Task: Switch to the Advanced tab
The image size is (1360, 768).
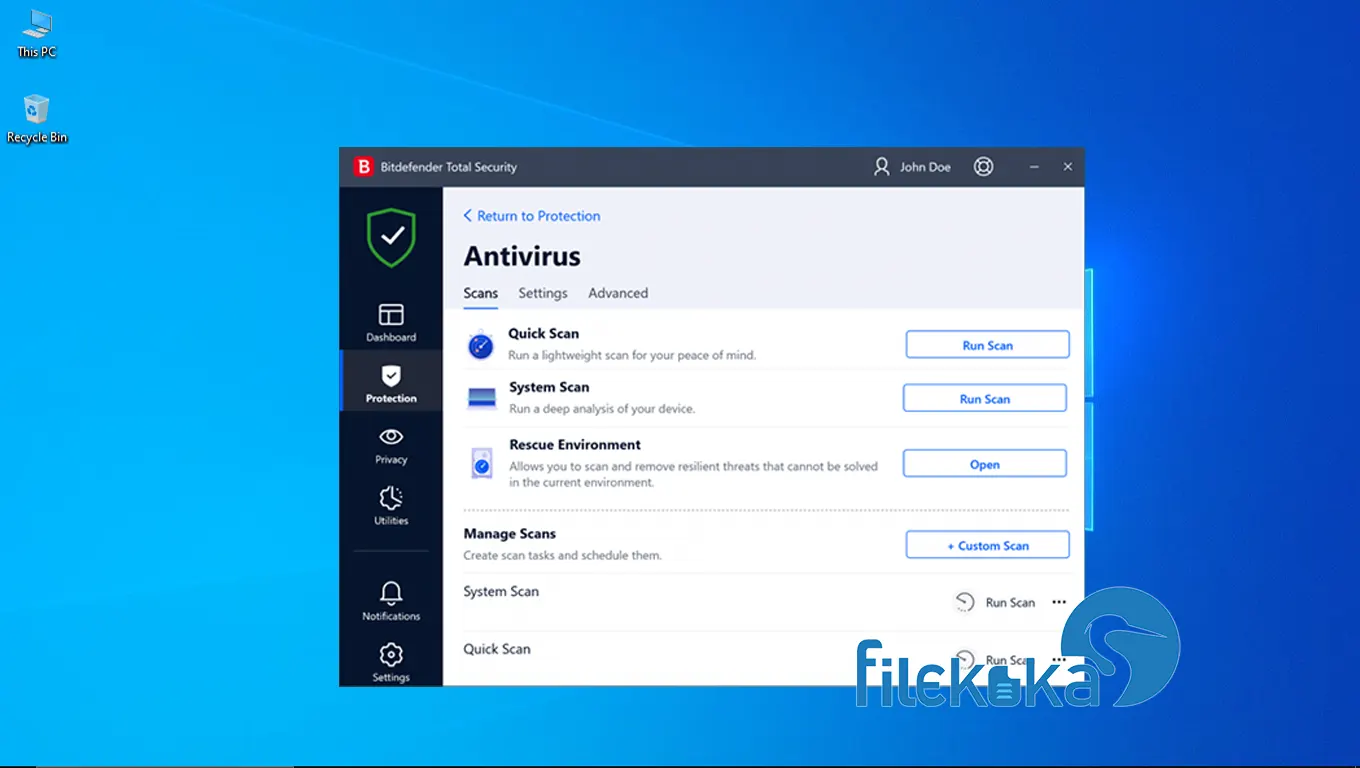Action: [x=618, y=293]
